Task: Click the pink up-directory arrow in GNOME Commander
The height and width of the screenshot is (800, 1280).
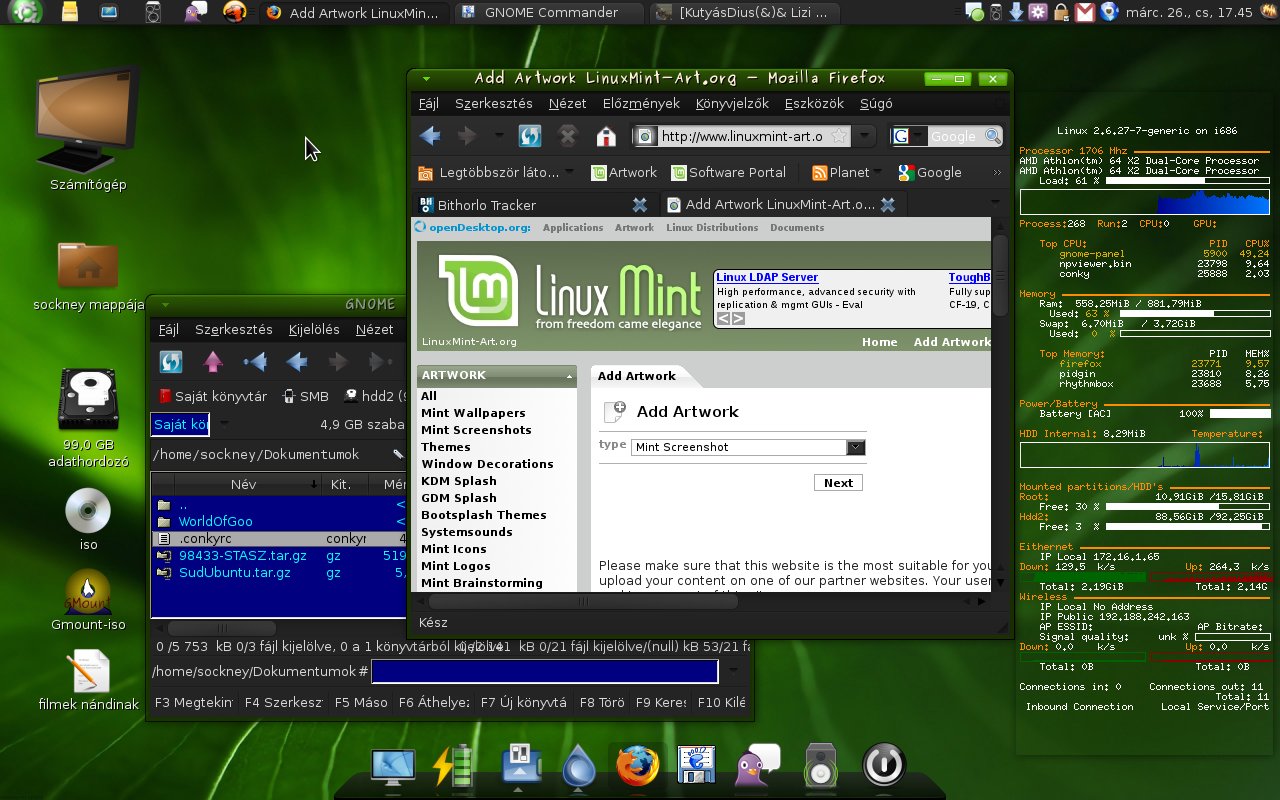Action: click(x=212, y=362)
